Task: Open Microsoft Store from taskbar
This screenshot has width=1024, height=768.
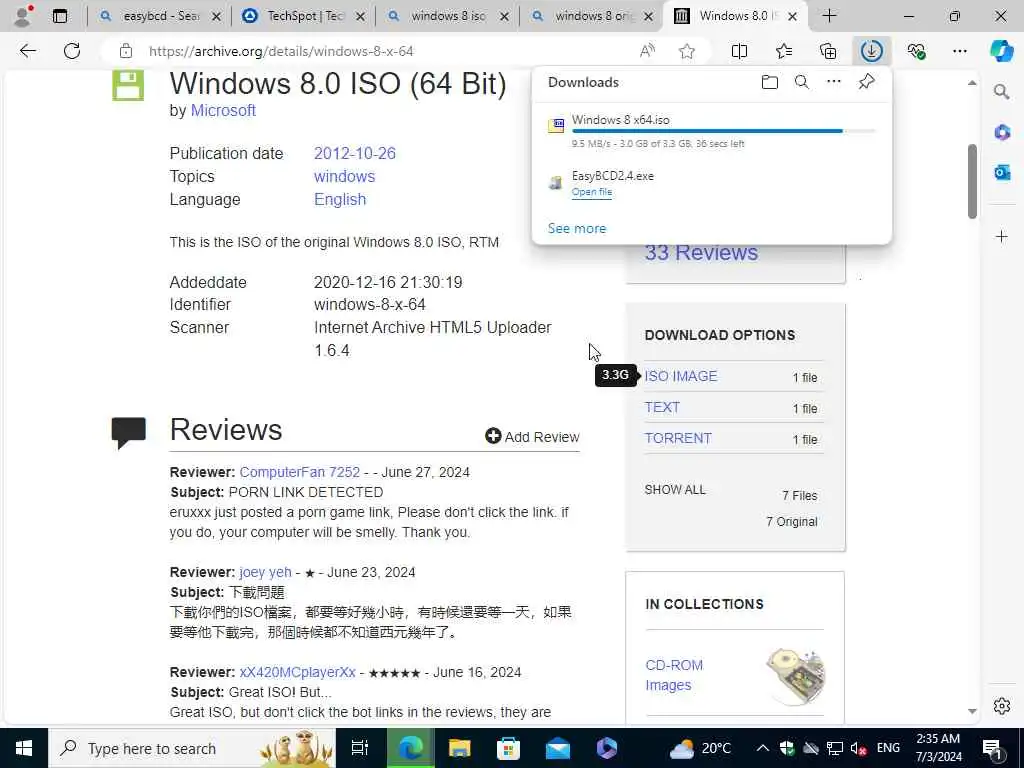Action: pos(509,748)
